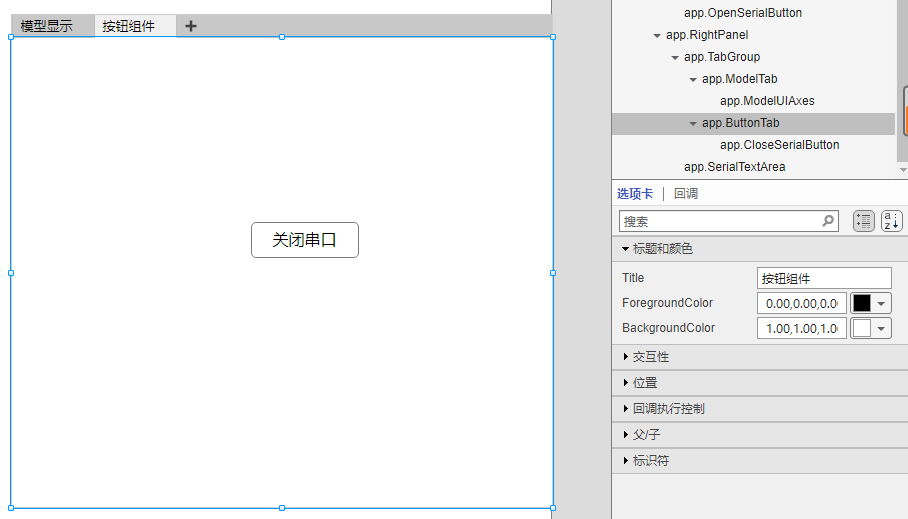Screen dimensions: 908x519
Task: Select app.ButtonTab tree node
Action: tap(741, 123)
